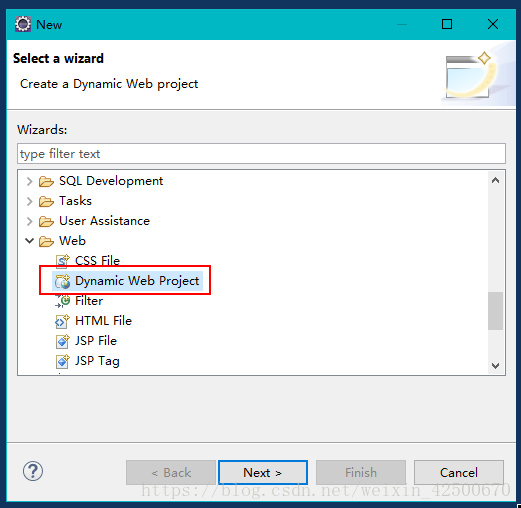Expand the Tasks category

29,201
